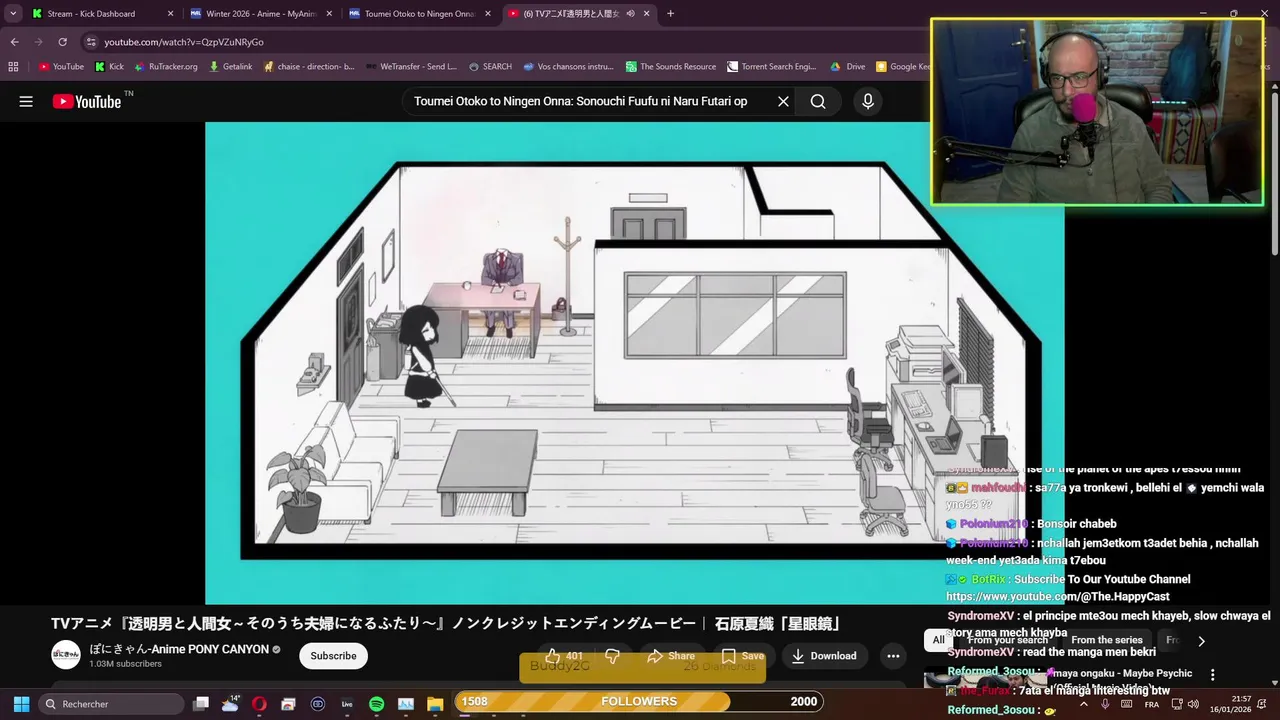Image resolution: width=1280 pixels, height=720 pixels.
Task: Save the video to a playlist
Action: pos(743,656)
